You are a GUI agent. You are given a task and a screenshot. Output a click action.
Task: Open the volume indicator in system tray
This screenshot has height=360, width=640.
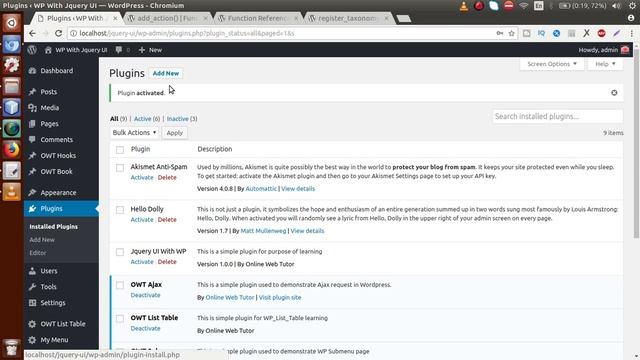point(616,6)
